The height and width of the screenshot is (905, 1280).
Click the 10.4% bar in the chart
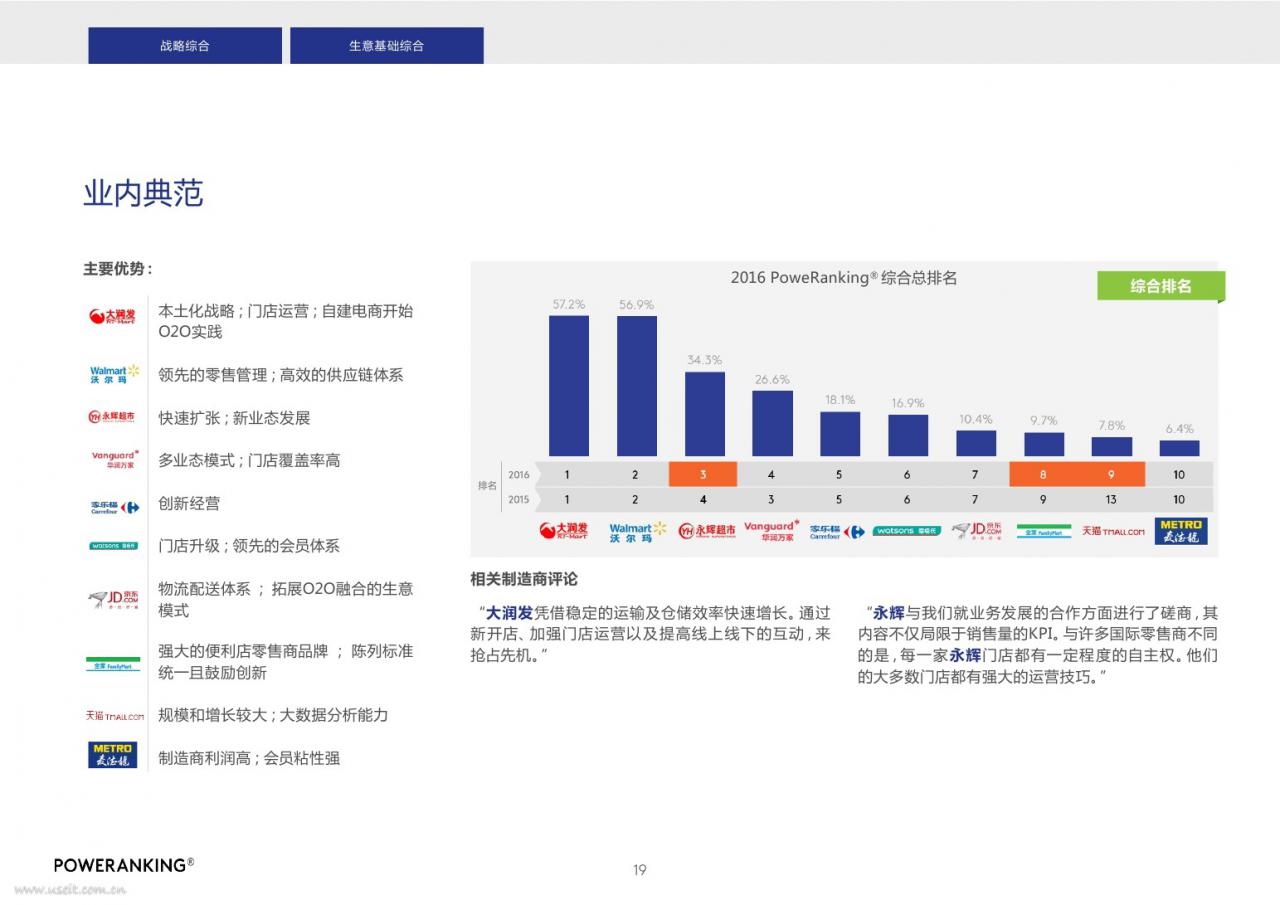tap(976, 444)
